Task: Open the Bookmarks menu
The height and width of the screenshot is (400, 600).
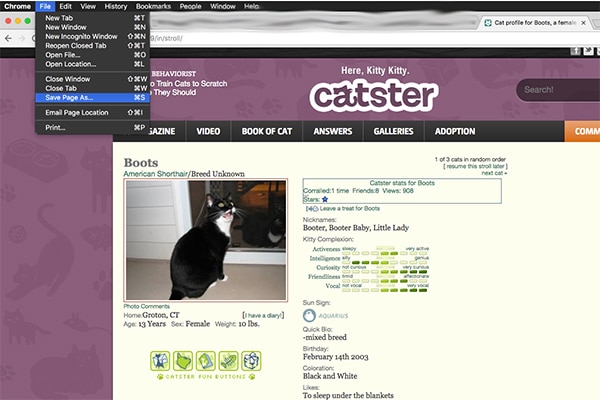Action: click(153, 6)
